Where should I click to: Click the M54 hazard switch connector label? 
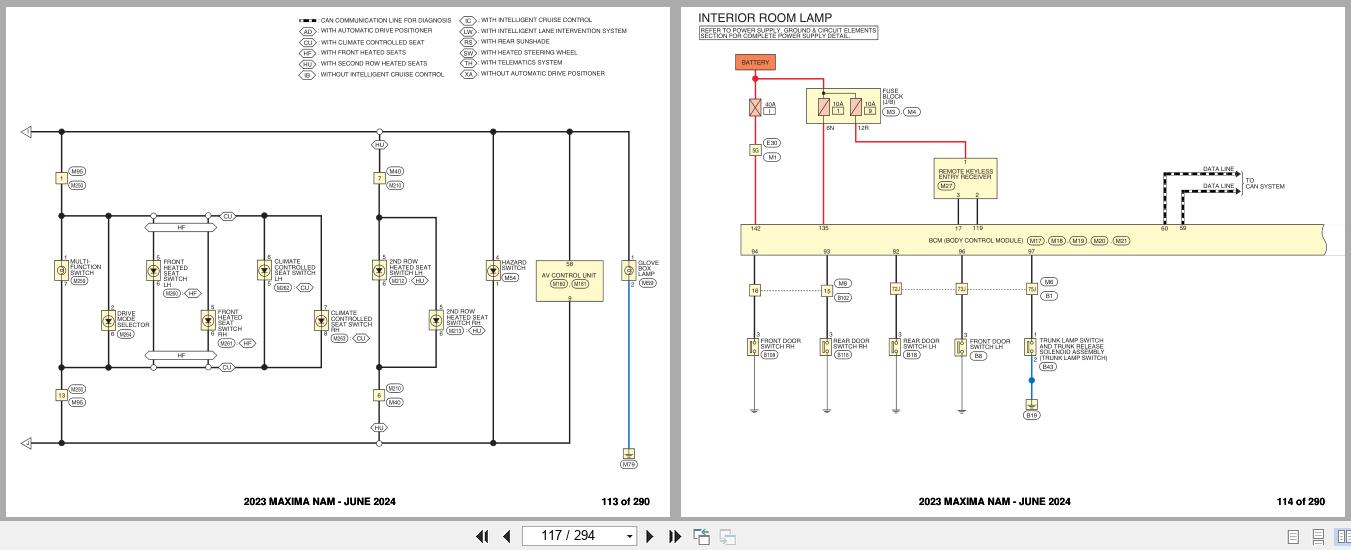[510, 278]
